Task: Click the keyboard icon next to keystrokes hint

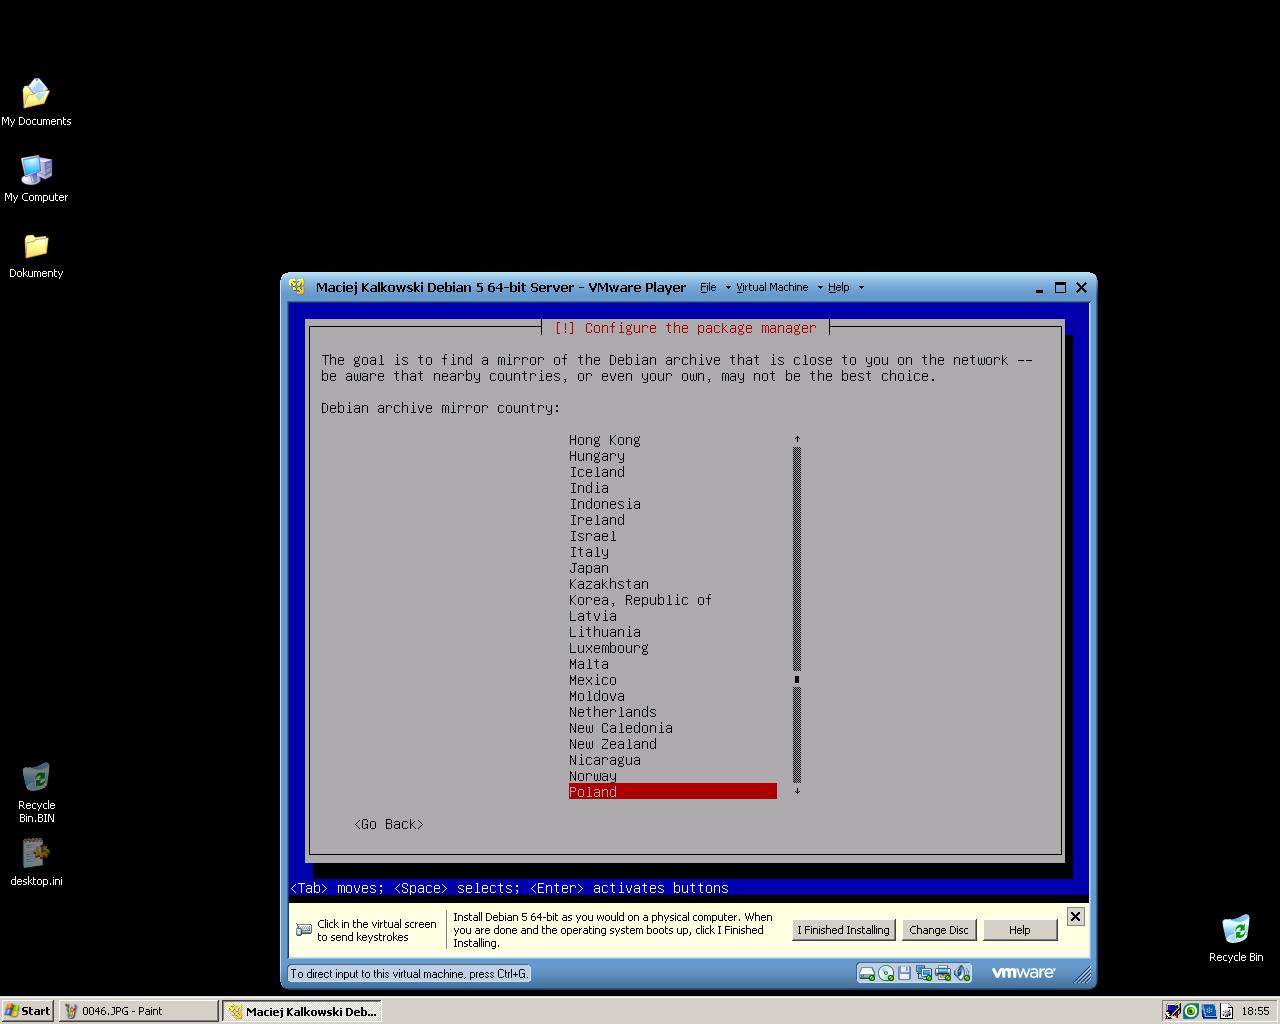Action: pos(304,930)
